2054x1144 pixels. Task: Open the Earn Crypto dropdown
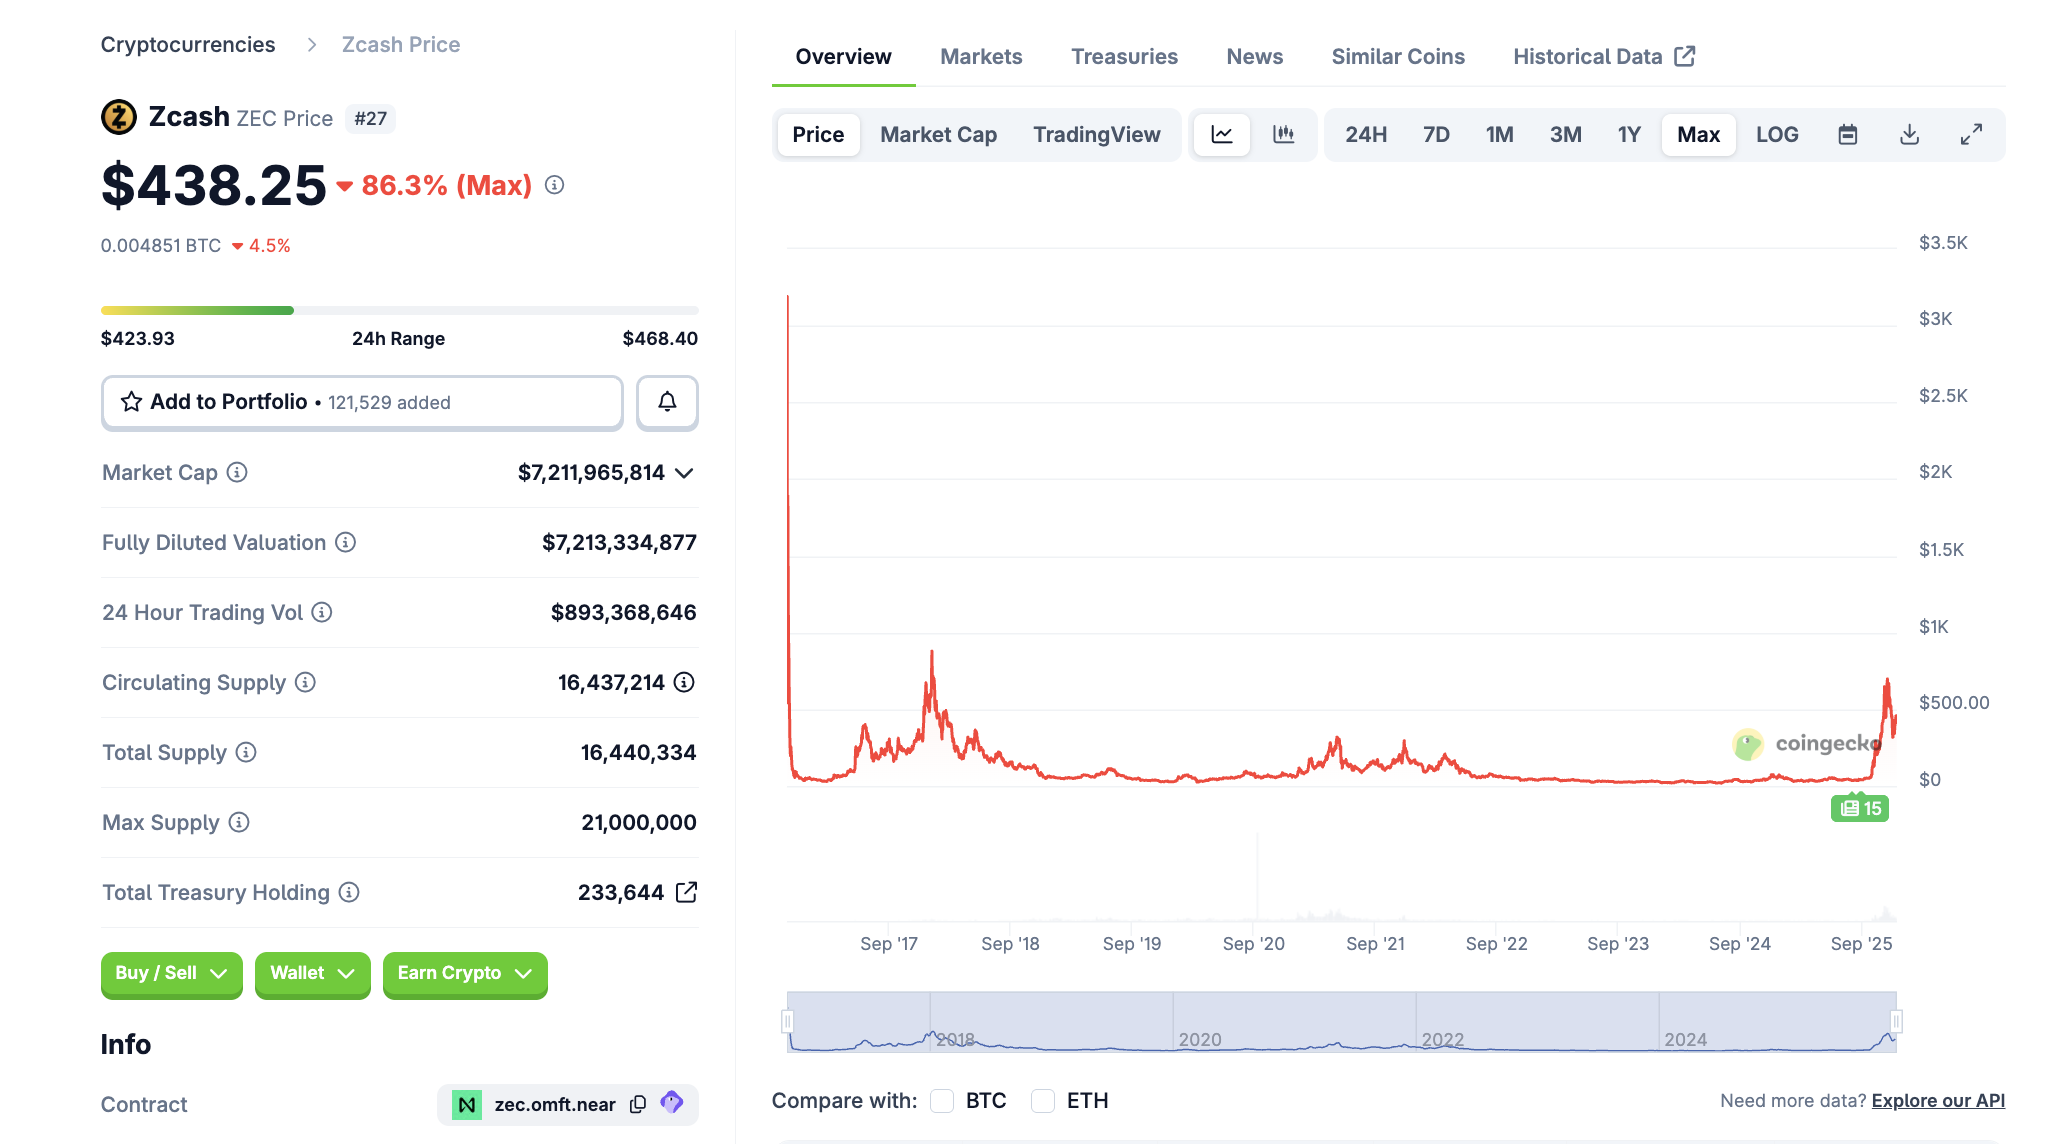pyautogui.click(x=464, y=973)
